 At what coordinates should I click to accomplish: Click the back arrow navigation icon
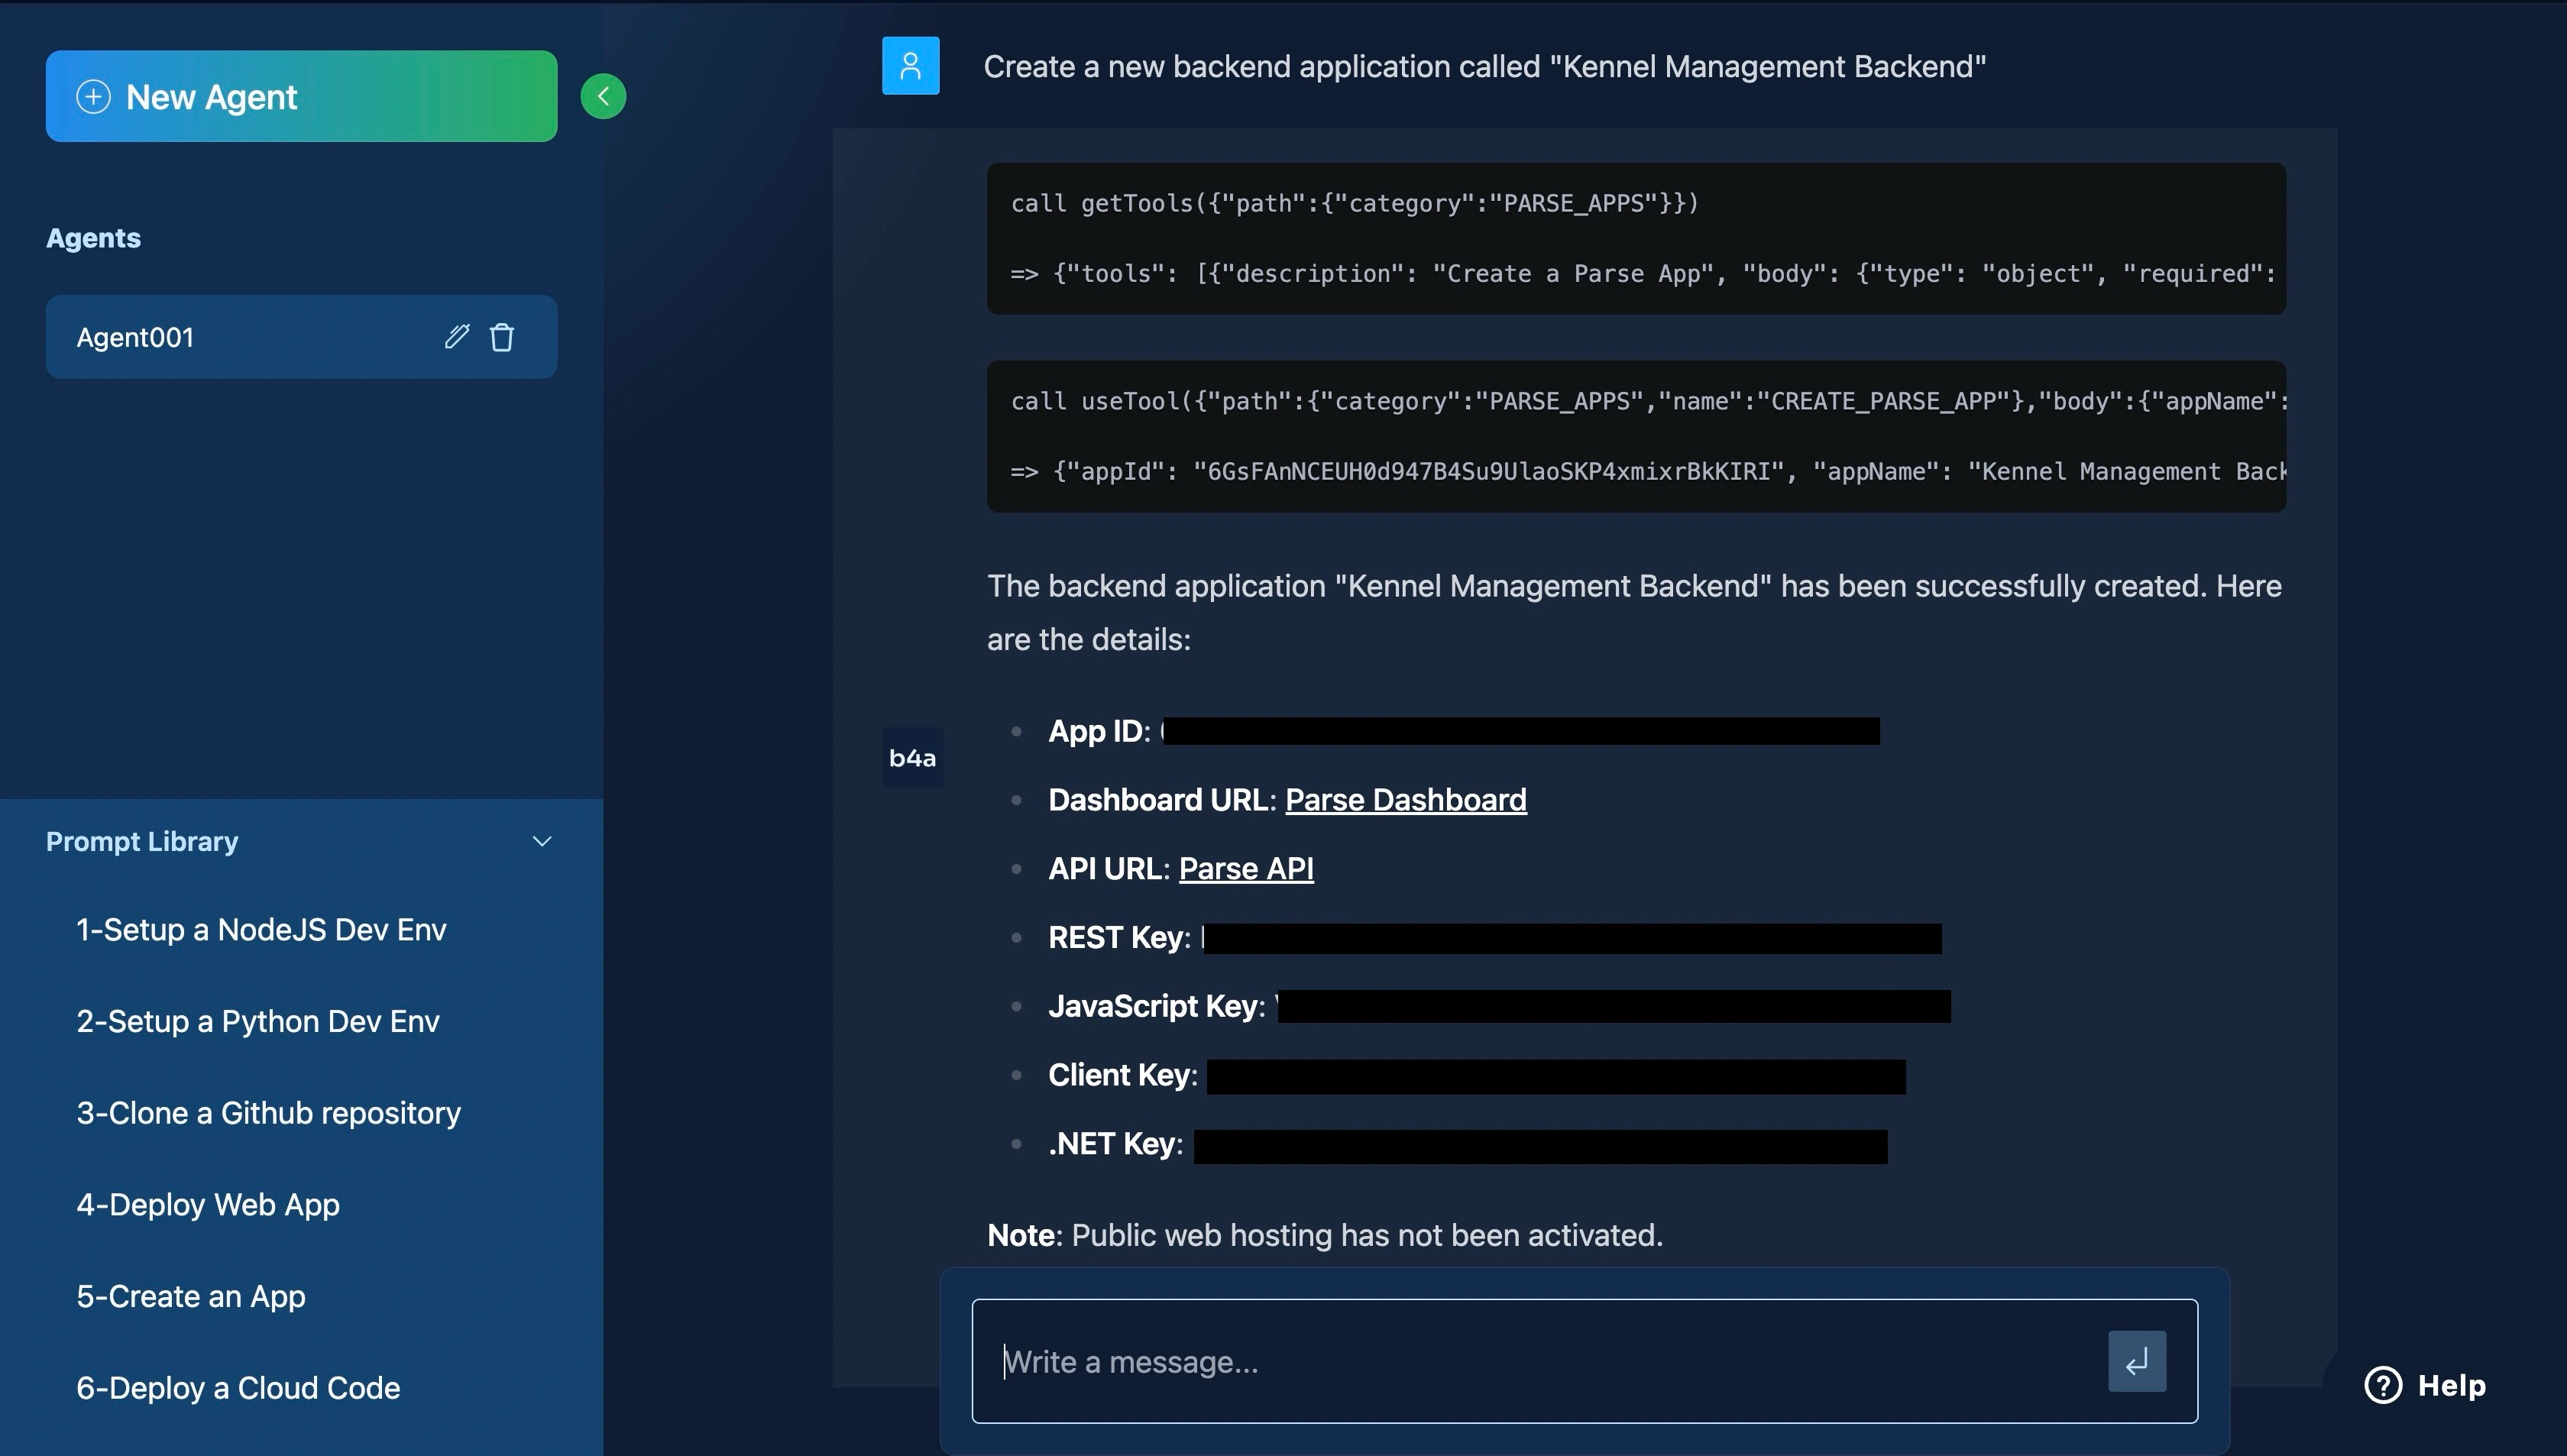pos(605,95)
